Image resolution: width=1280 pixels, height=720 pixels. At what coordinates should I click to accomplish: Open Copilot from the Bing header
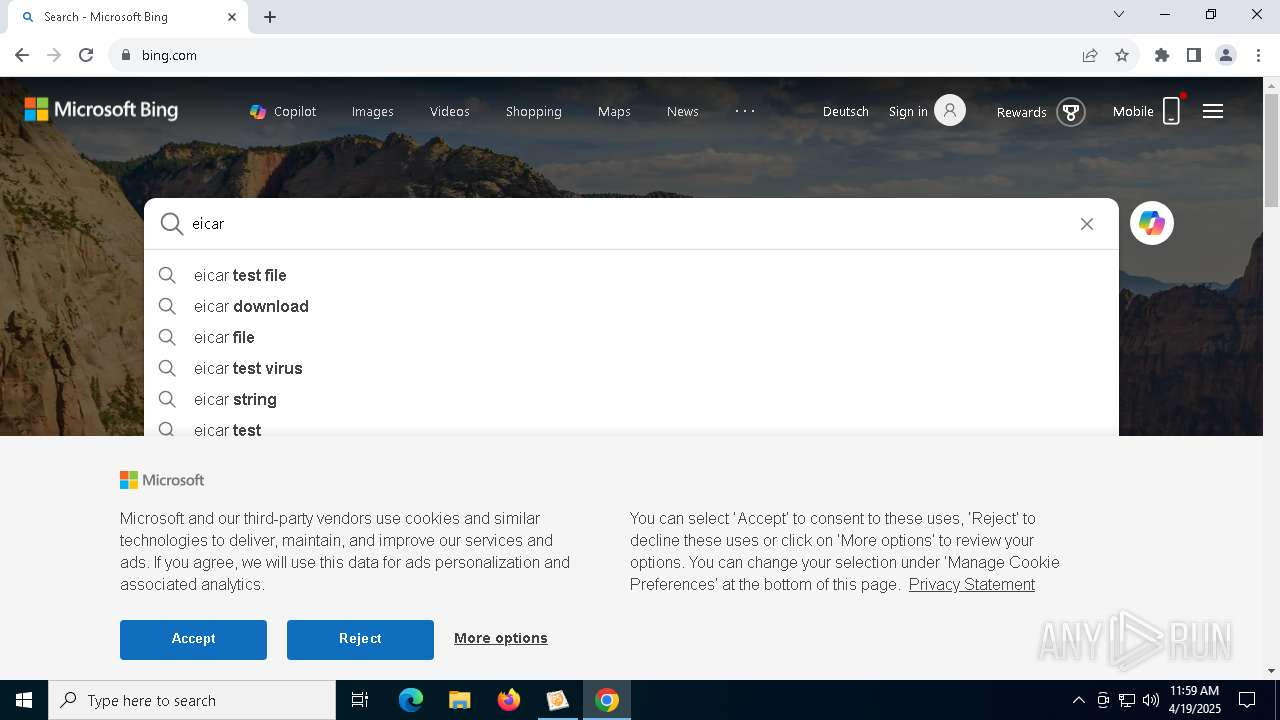pyautogui.click(x=283, y=111)
